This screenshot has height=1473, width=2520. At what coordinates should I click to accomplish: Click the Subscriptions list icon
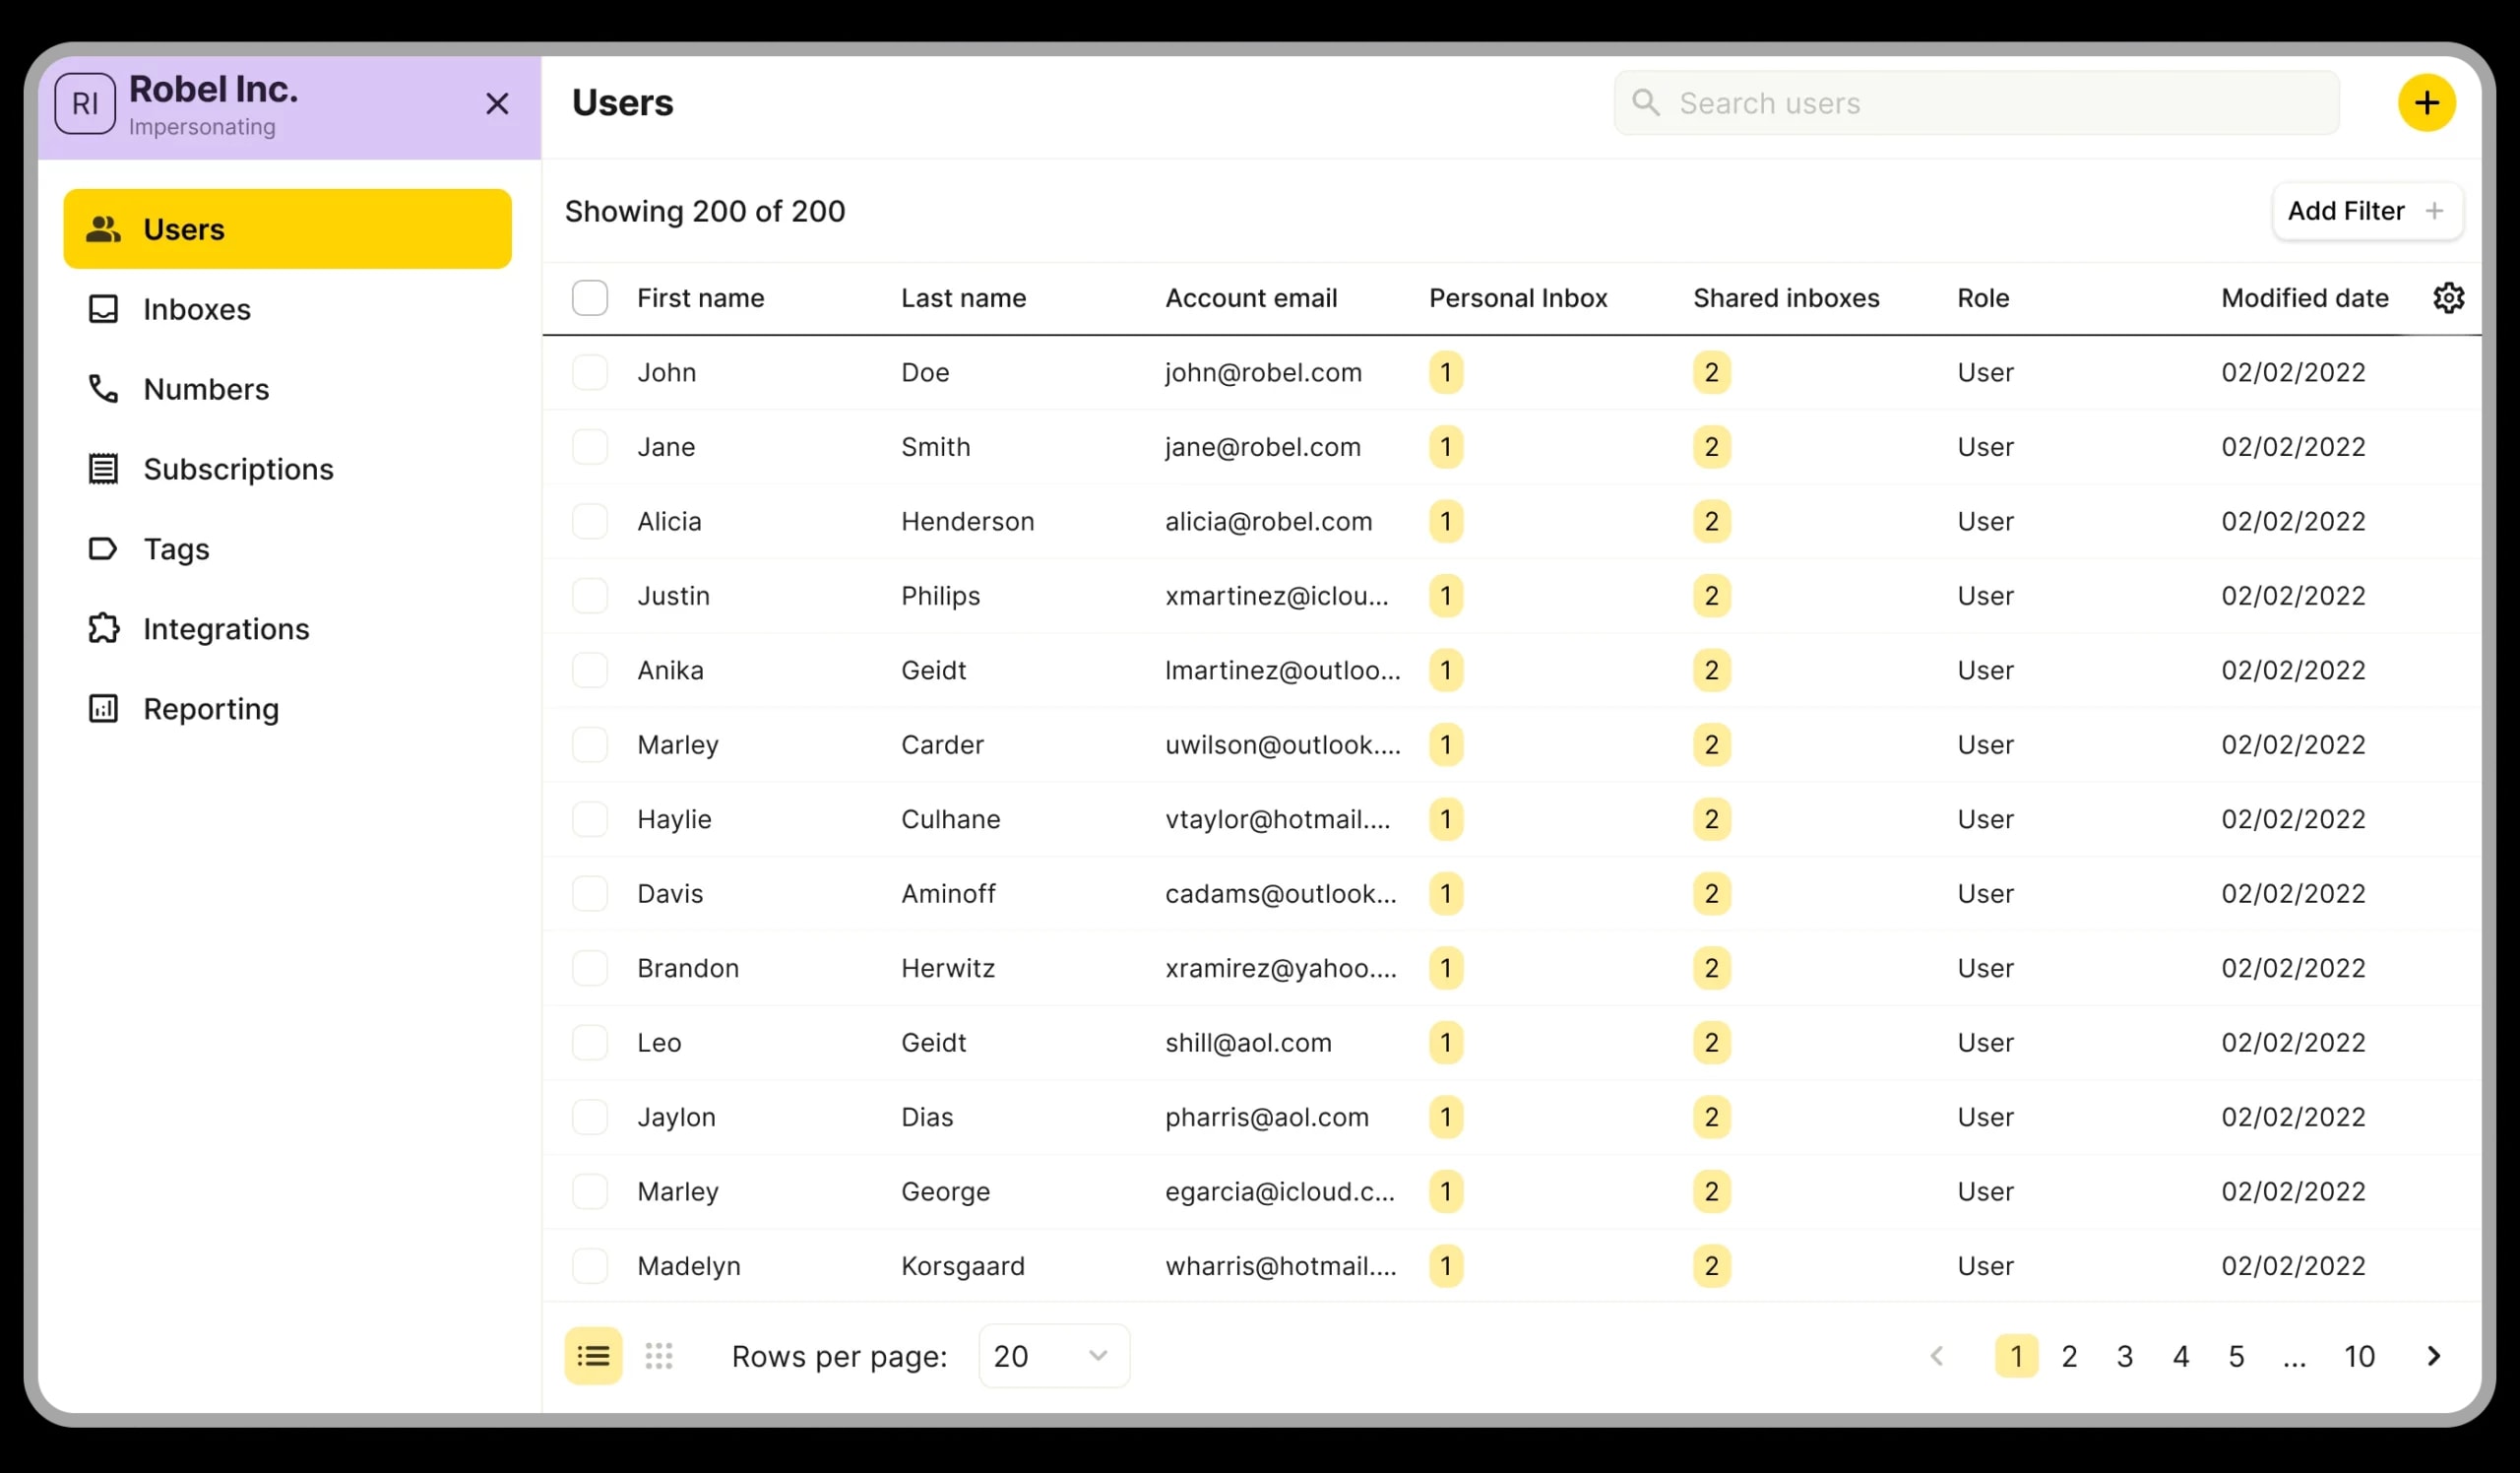(103, 469)
